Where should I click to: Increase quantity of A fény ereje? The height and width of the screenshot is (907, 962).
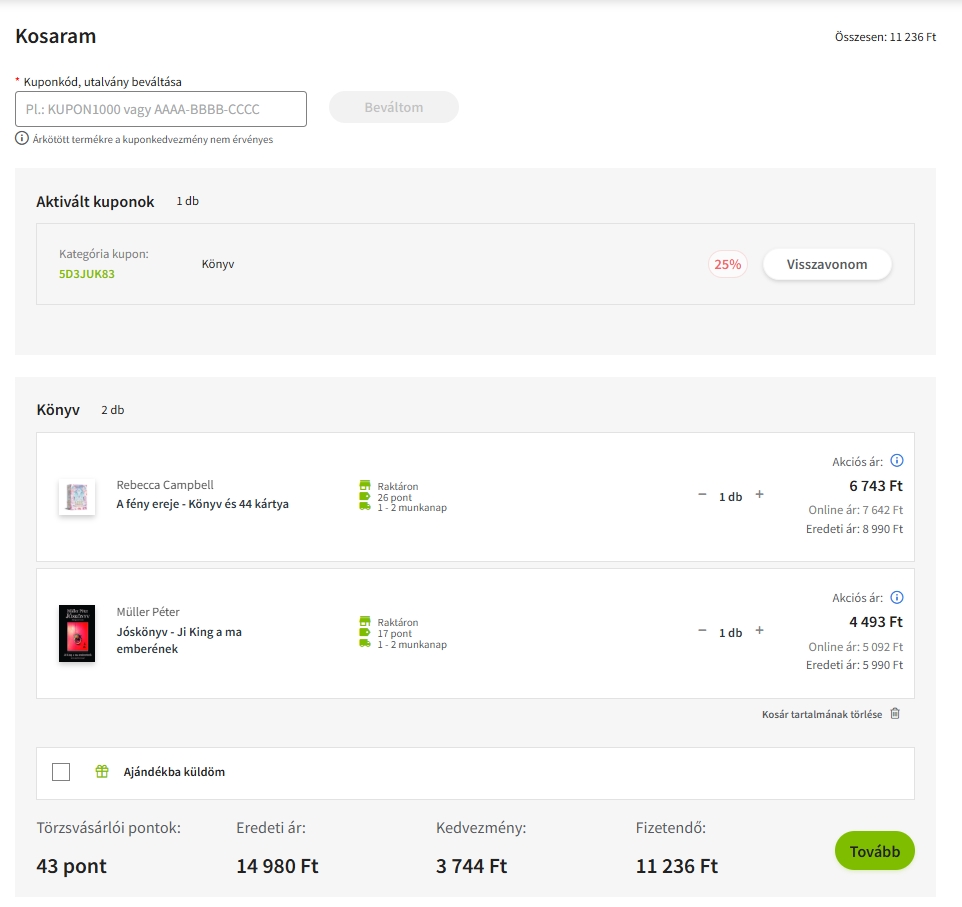pos(759,495)
